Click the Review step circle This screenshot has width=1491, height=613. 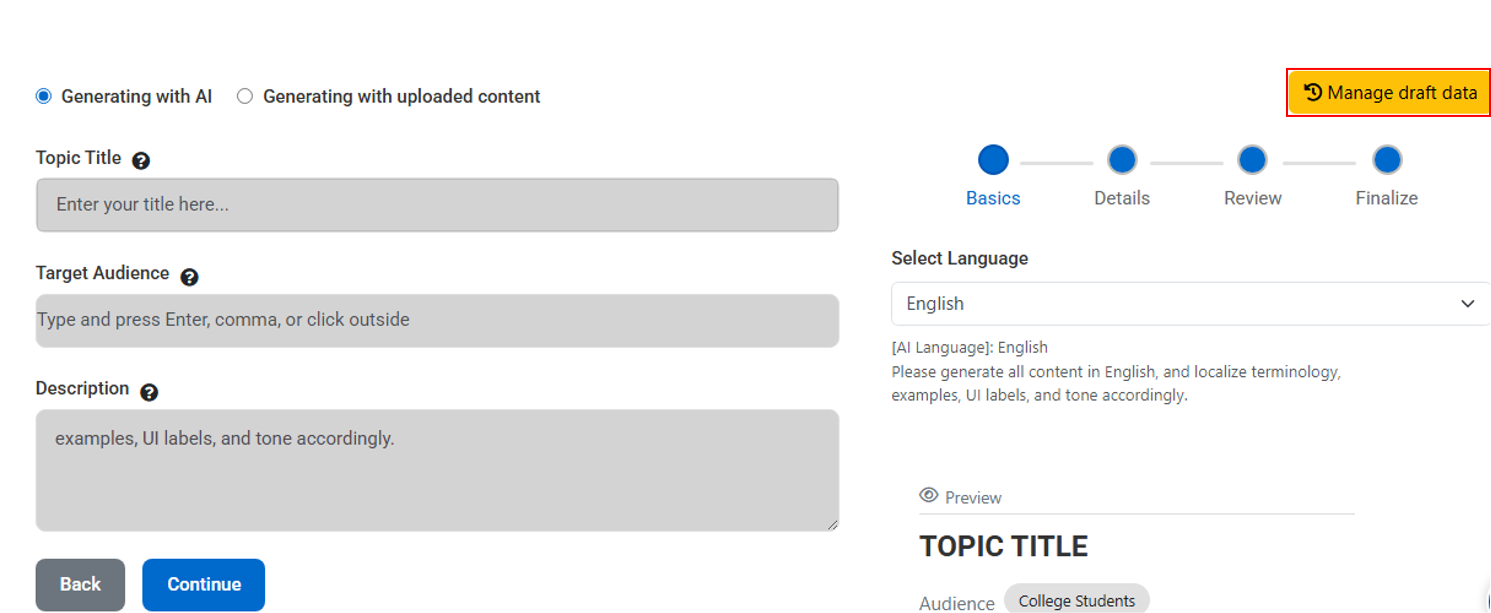point(1252,160)
